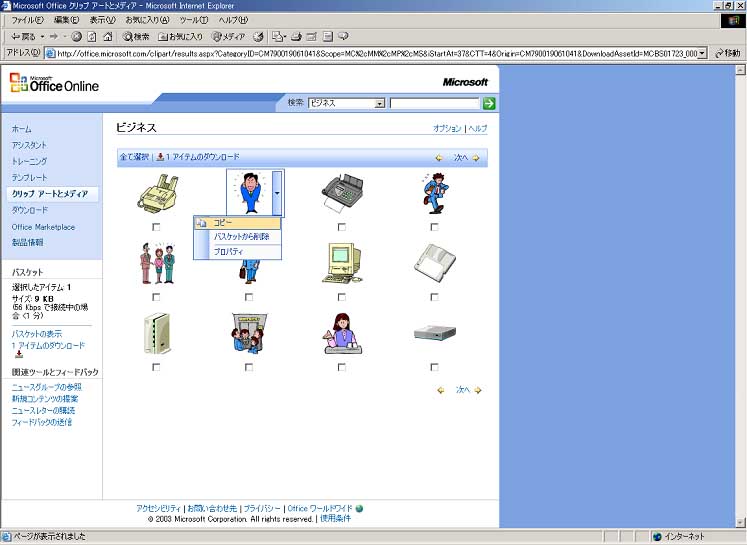The height and width of the screenshot is (545, 747).
Task: Open the ビジネス search category dropdown
Action: (x=379, y=103)
